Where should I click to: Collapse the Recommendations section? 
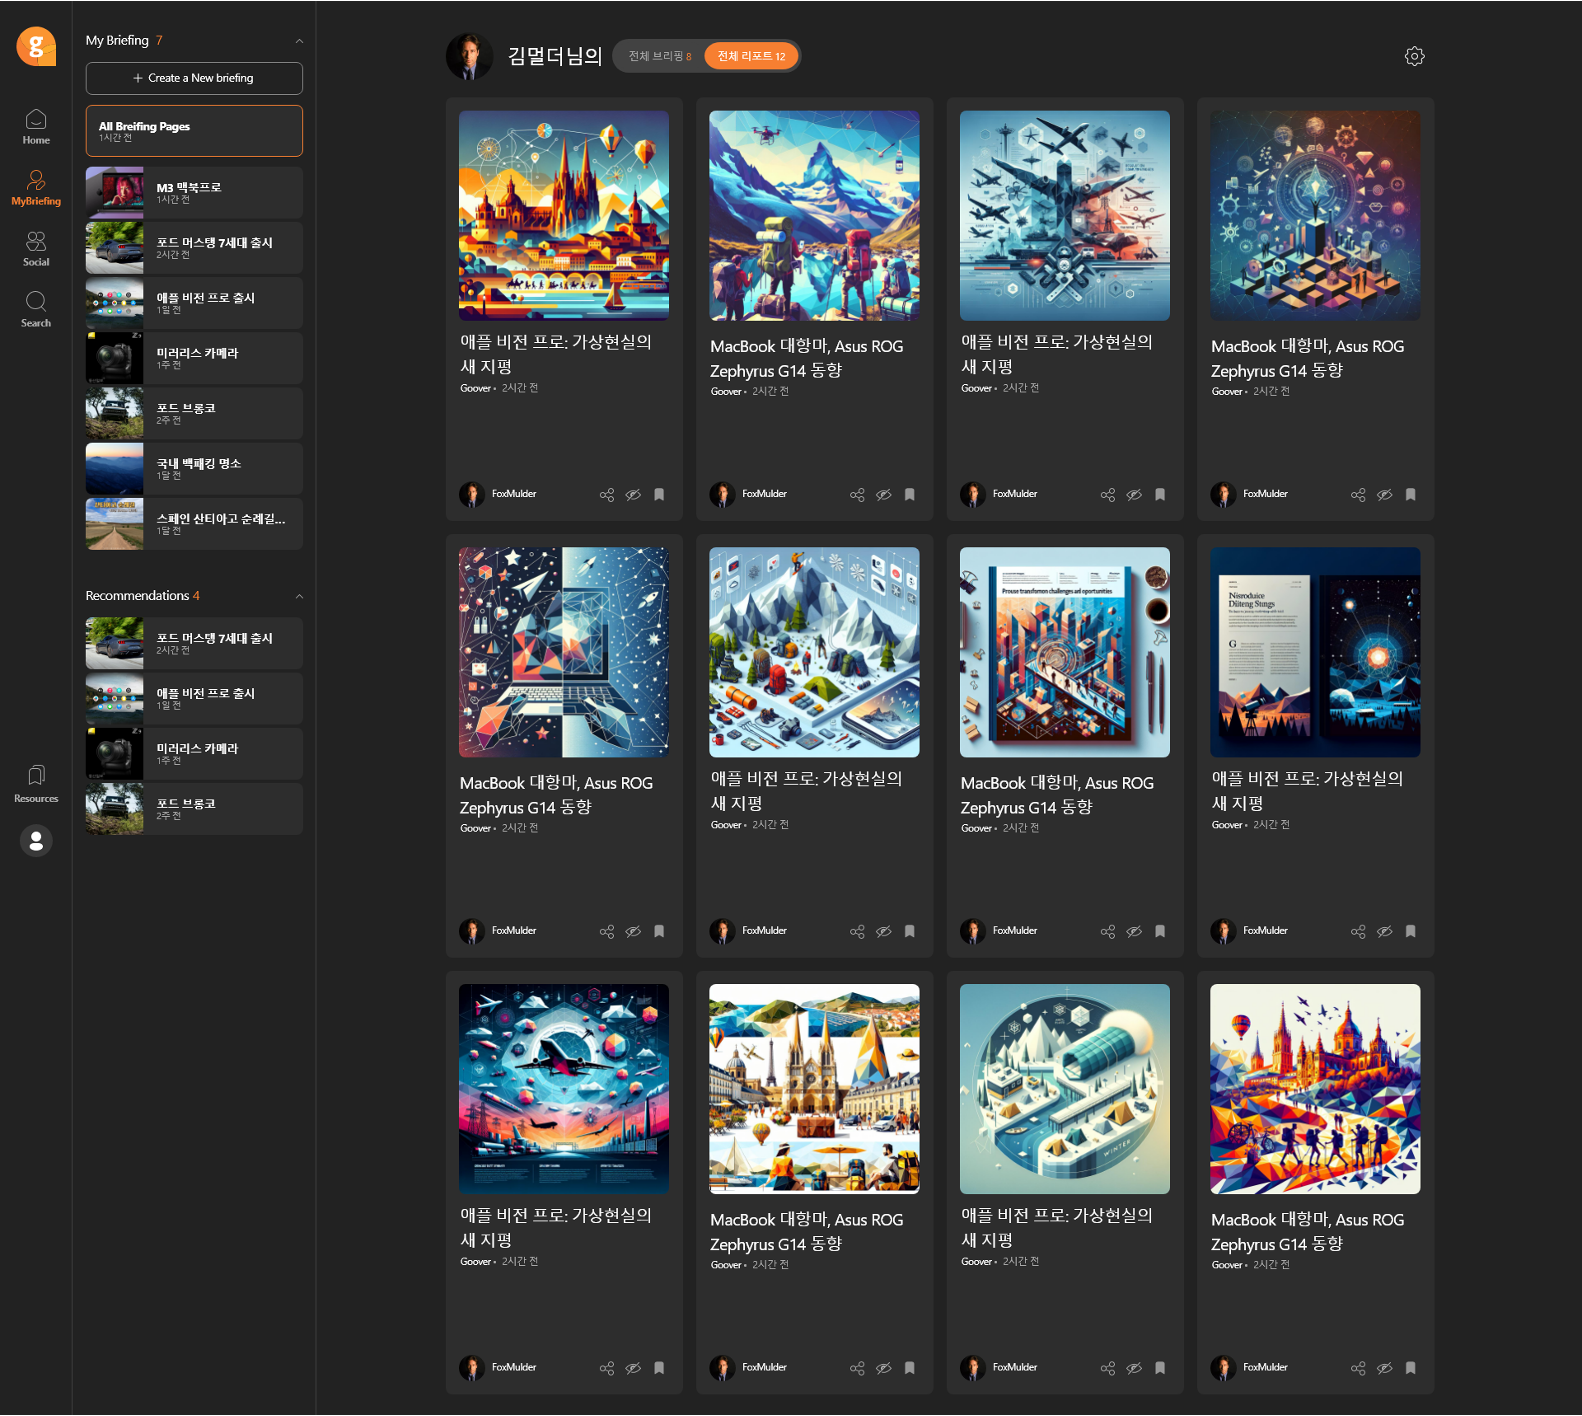tap(299, 596)
